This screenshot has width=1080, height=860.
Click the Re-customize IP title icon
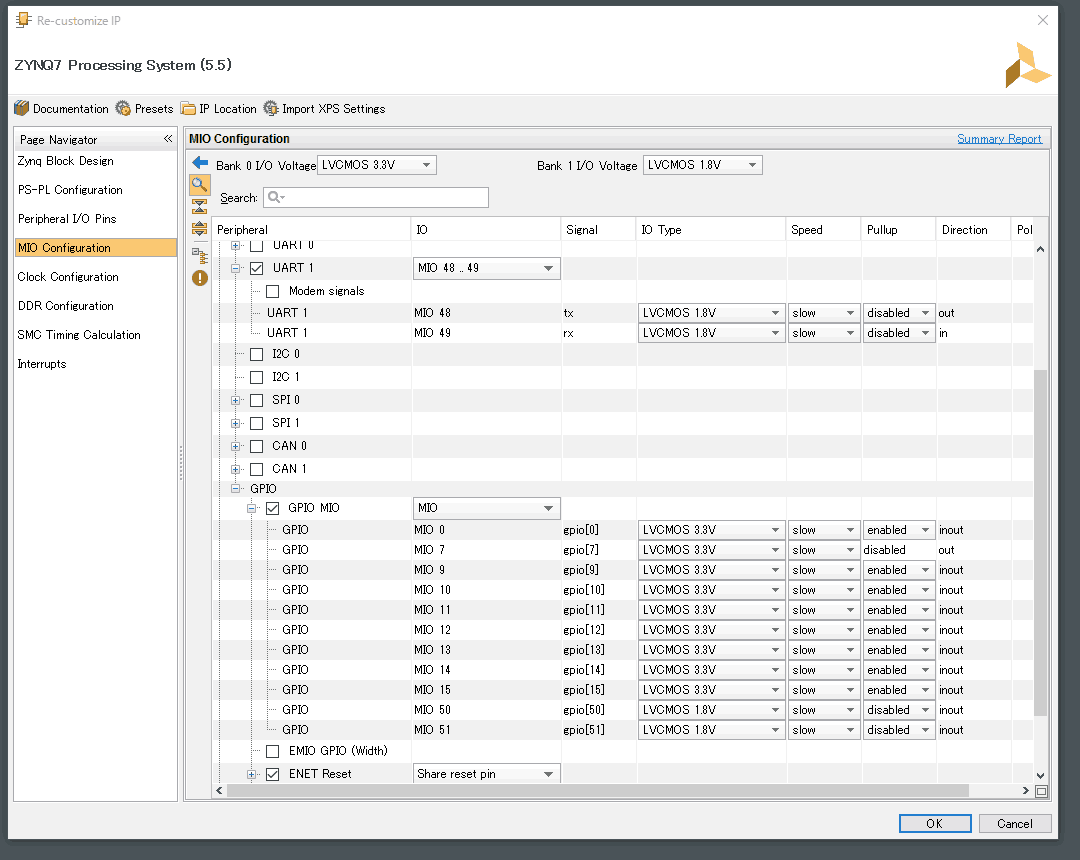pyautogui.click(x=23, y=20)
